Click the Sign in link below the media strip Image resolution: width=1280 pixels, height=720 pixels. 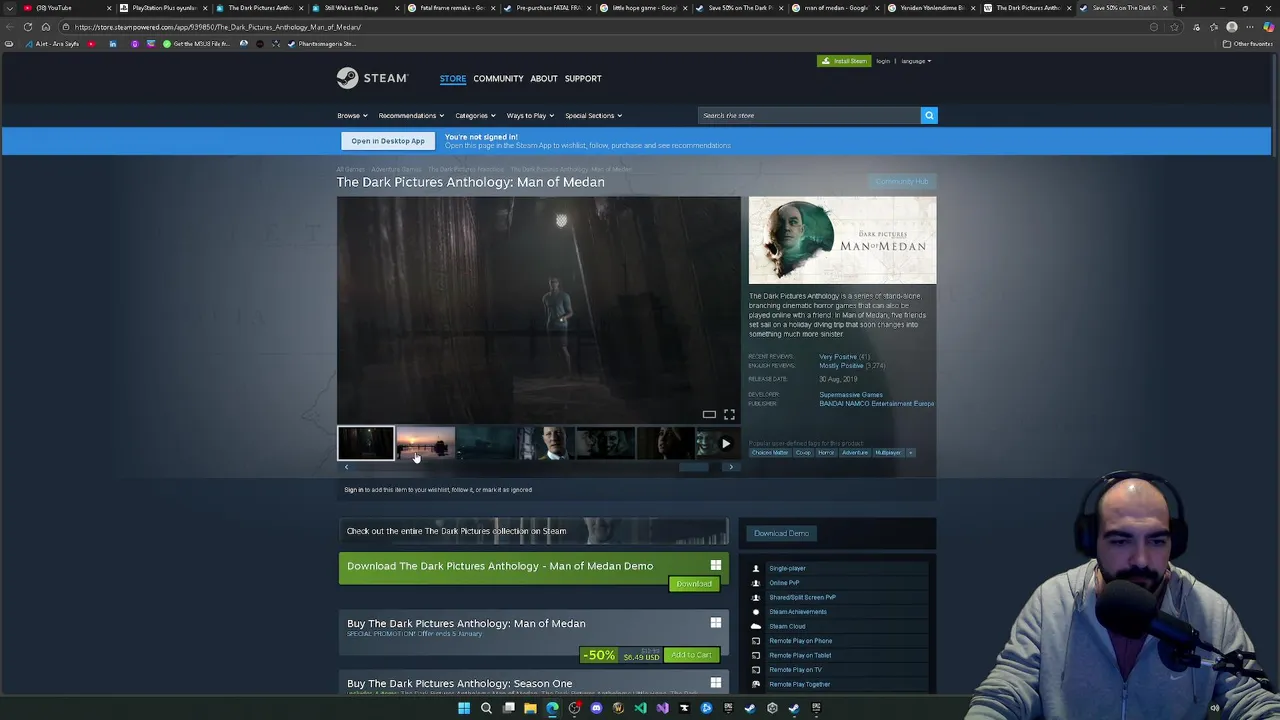354,490
